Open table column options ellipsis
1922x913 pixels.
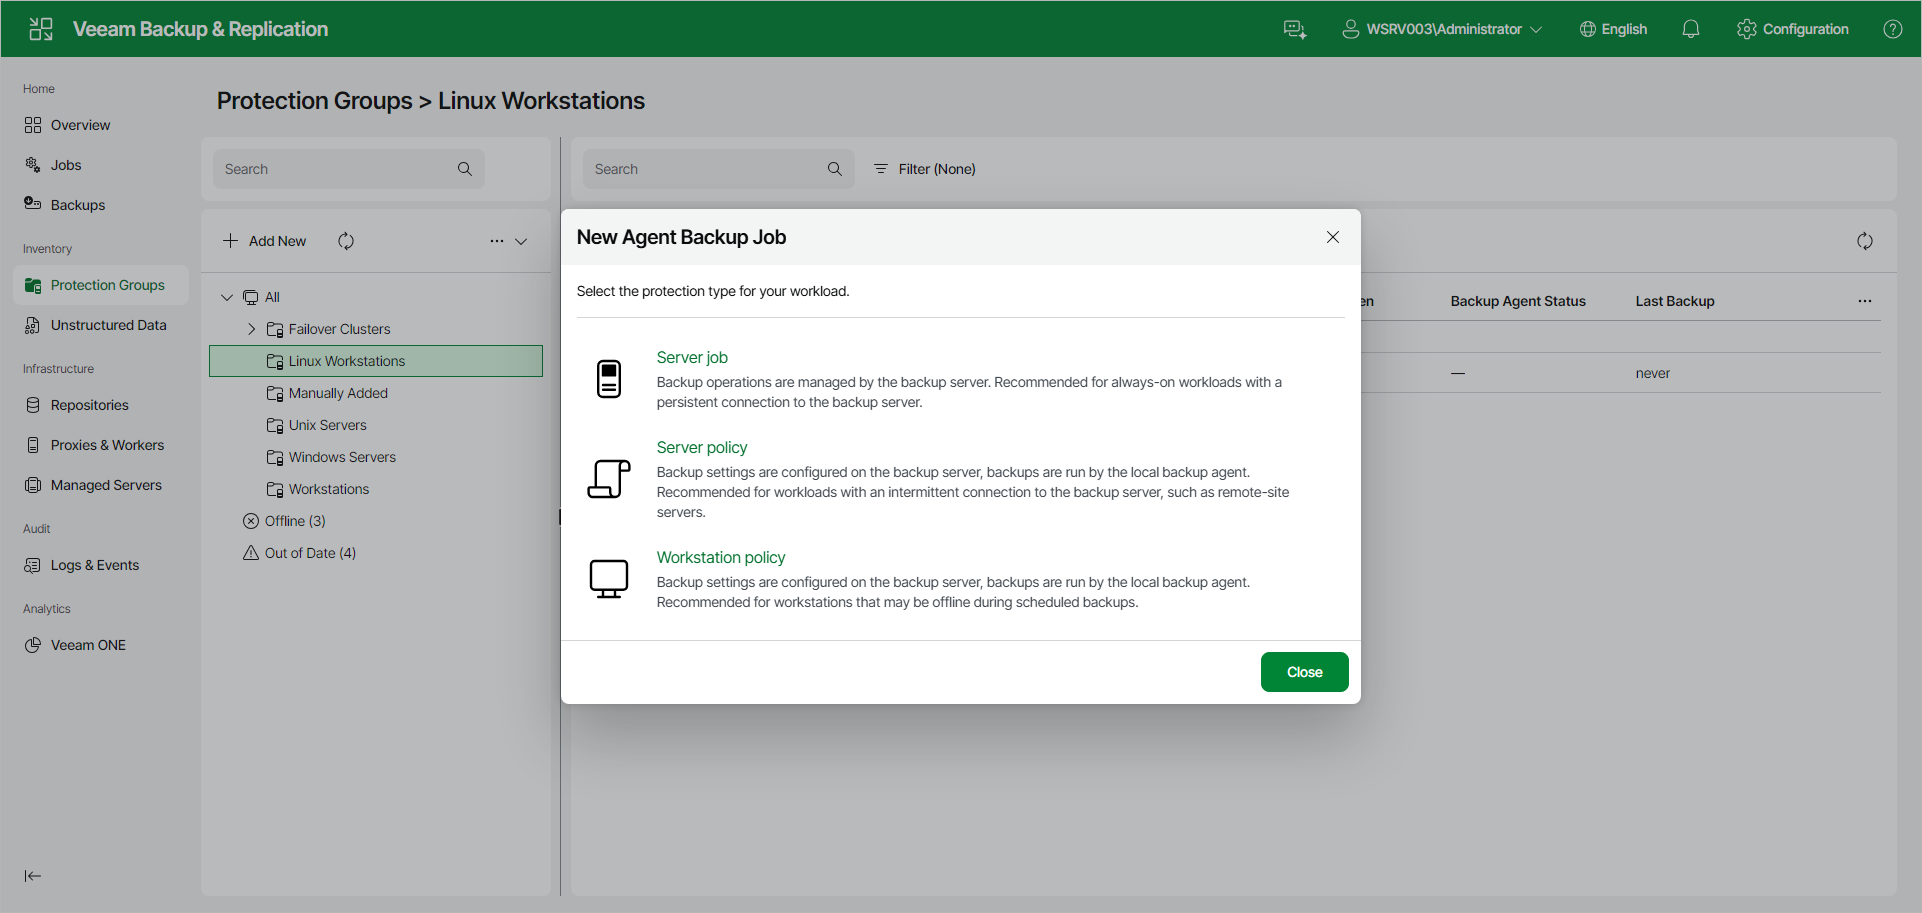(x=1865, y=301)
